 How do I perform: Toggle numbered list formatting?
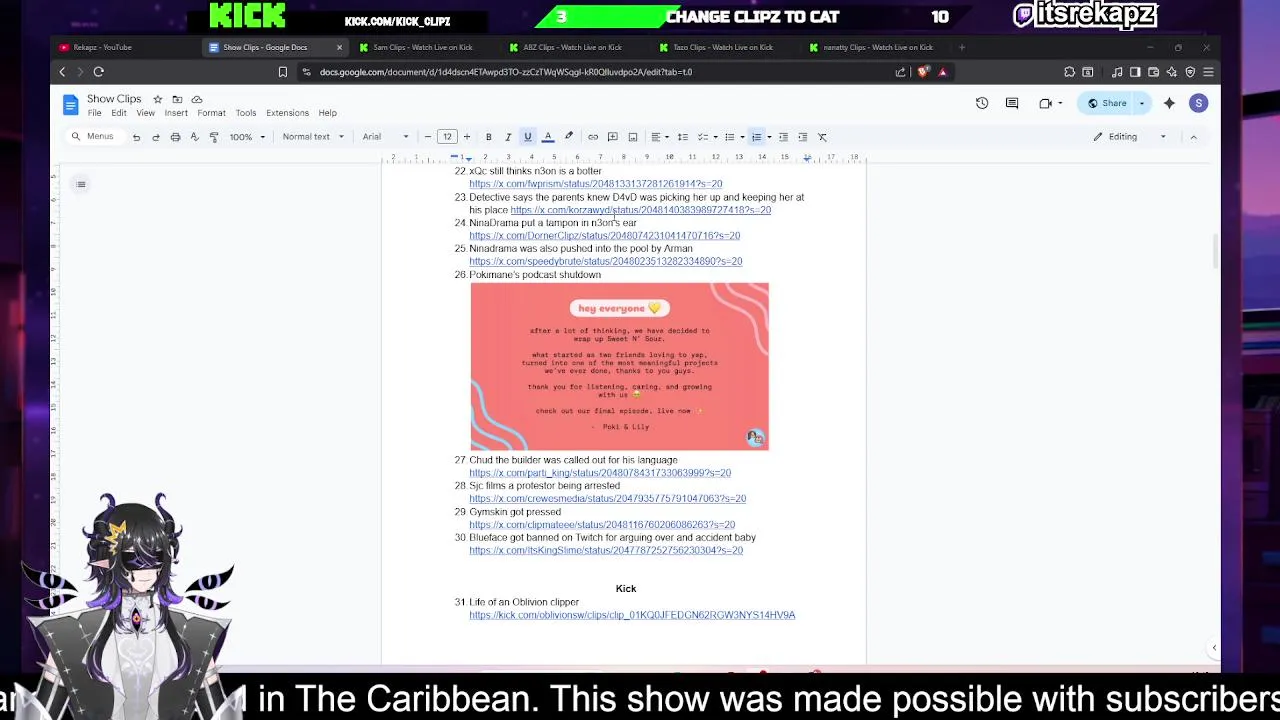tap(756, 137)
